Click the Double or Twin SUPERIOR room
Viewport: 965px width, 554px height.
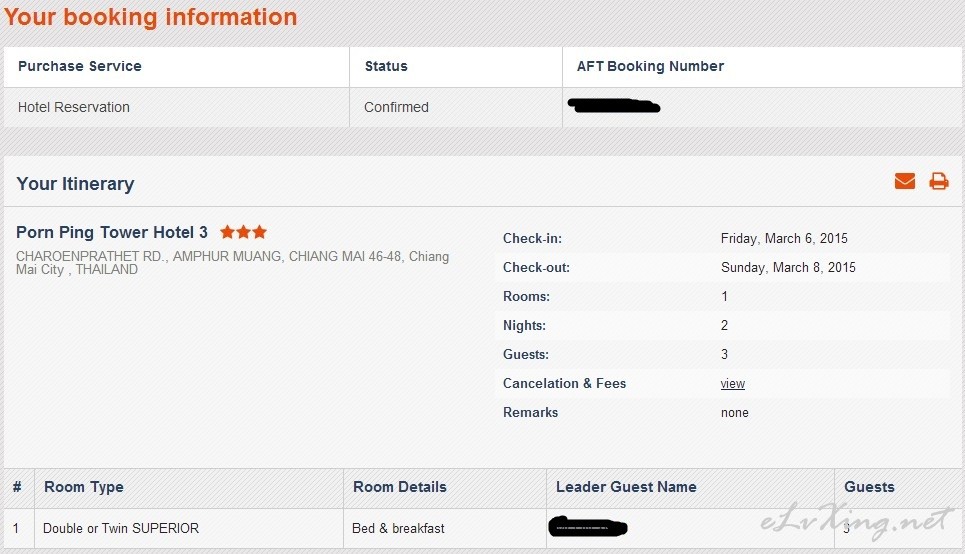click(x=121, y=528)
